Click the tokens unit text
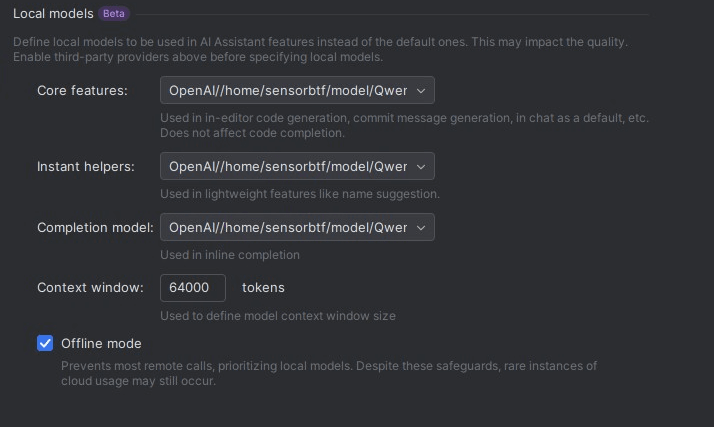714x427 pixels. (x=263, y=288)
